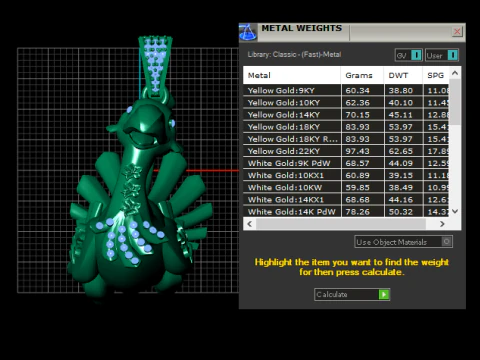The image size is (480, 360).
Task: Click the 60.89 grams cell
Action: 363,175
